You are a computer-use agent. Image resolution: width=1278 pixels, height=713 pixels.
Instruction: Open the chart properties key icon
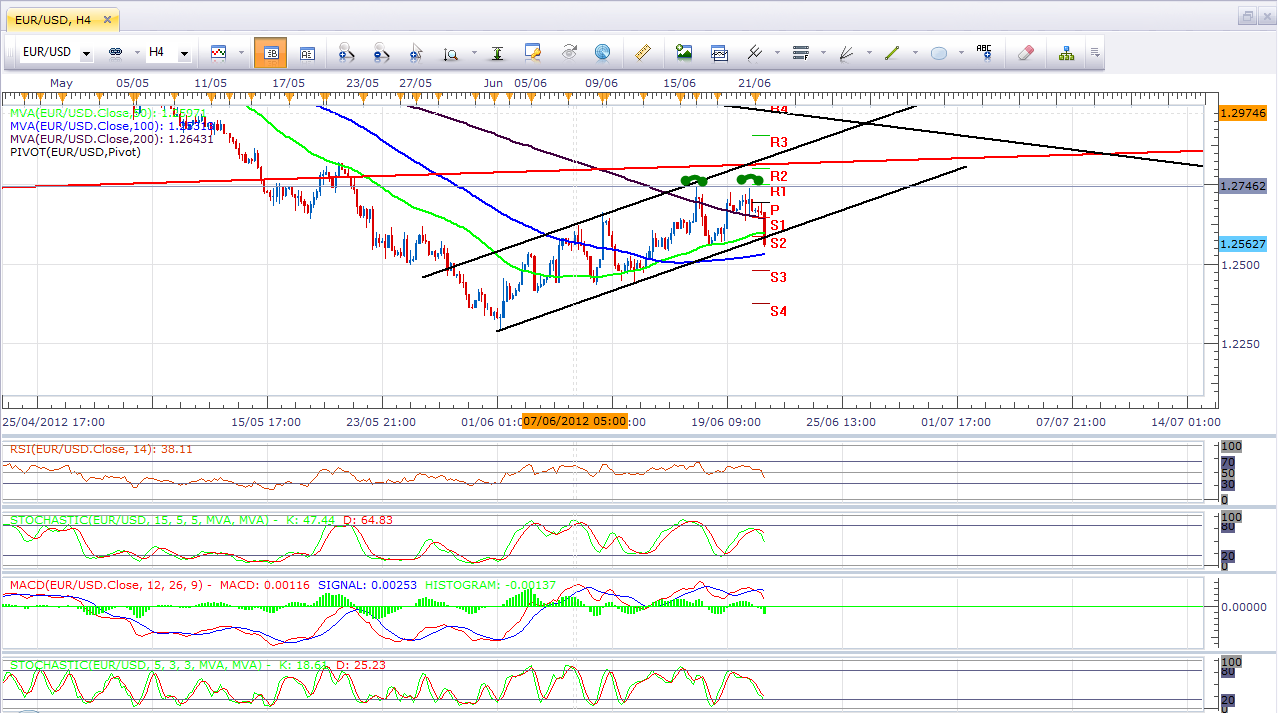[533, 52]
